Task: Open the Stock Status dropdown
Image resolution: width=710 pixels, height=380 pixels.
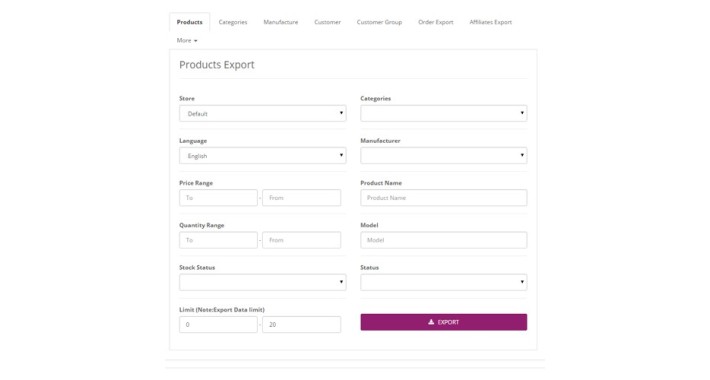Action: point(263,283)
